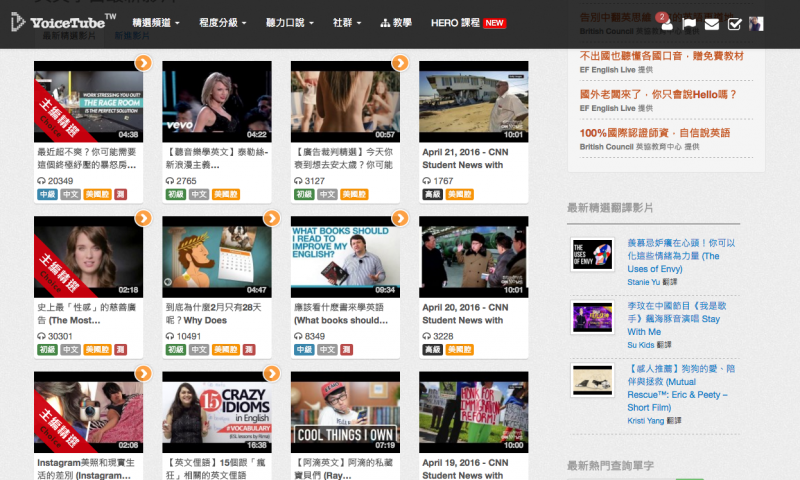Image resolution: width=800 pixels, height=480 pixels.
Task: Open Mutual Rescue Eric & Peety sidebar link
Action: pos(681,388)
